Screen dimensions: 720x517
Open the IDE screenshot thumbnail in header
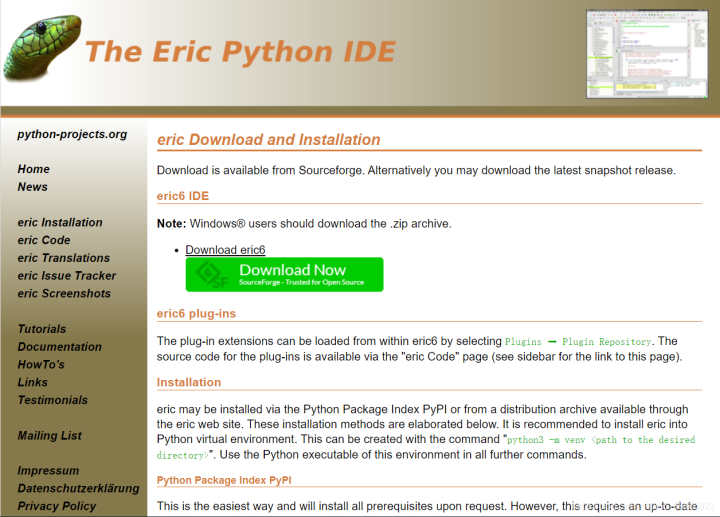[x=647, y=54]
